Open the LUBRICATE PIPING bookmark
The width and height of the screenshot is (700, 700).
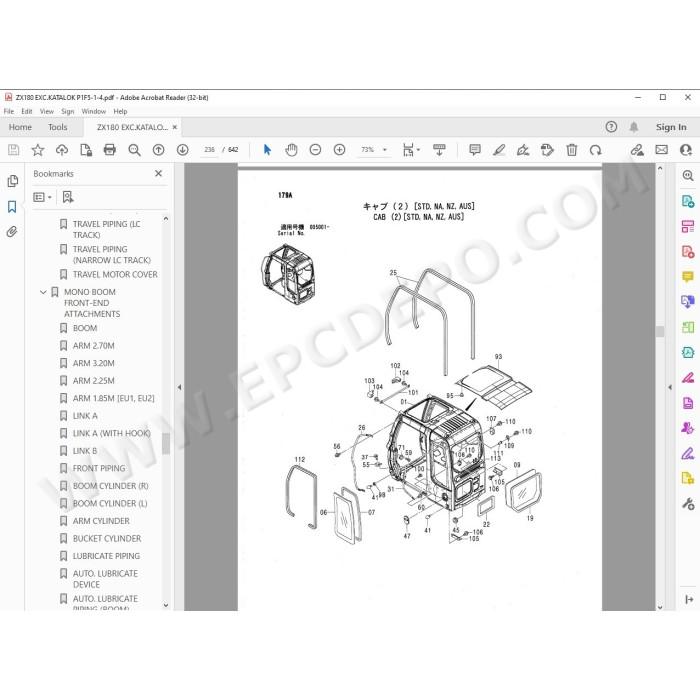click(106, 556)
